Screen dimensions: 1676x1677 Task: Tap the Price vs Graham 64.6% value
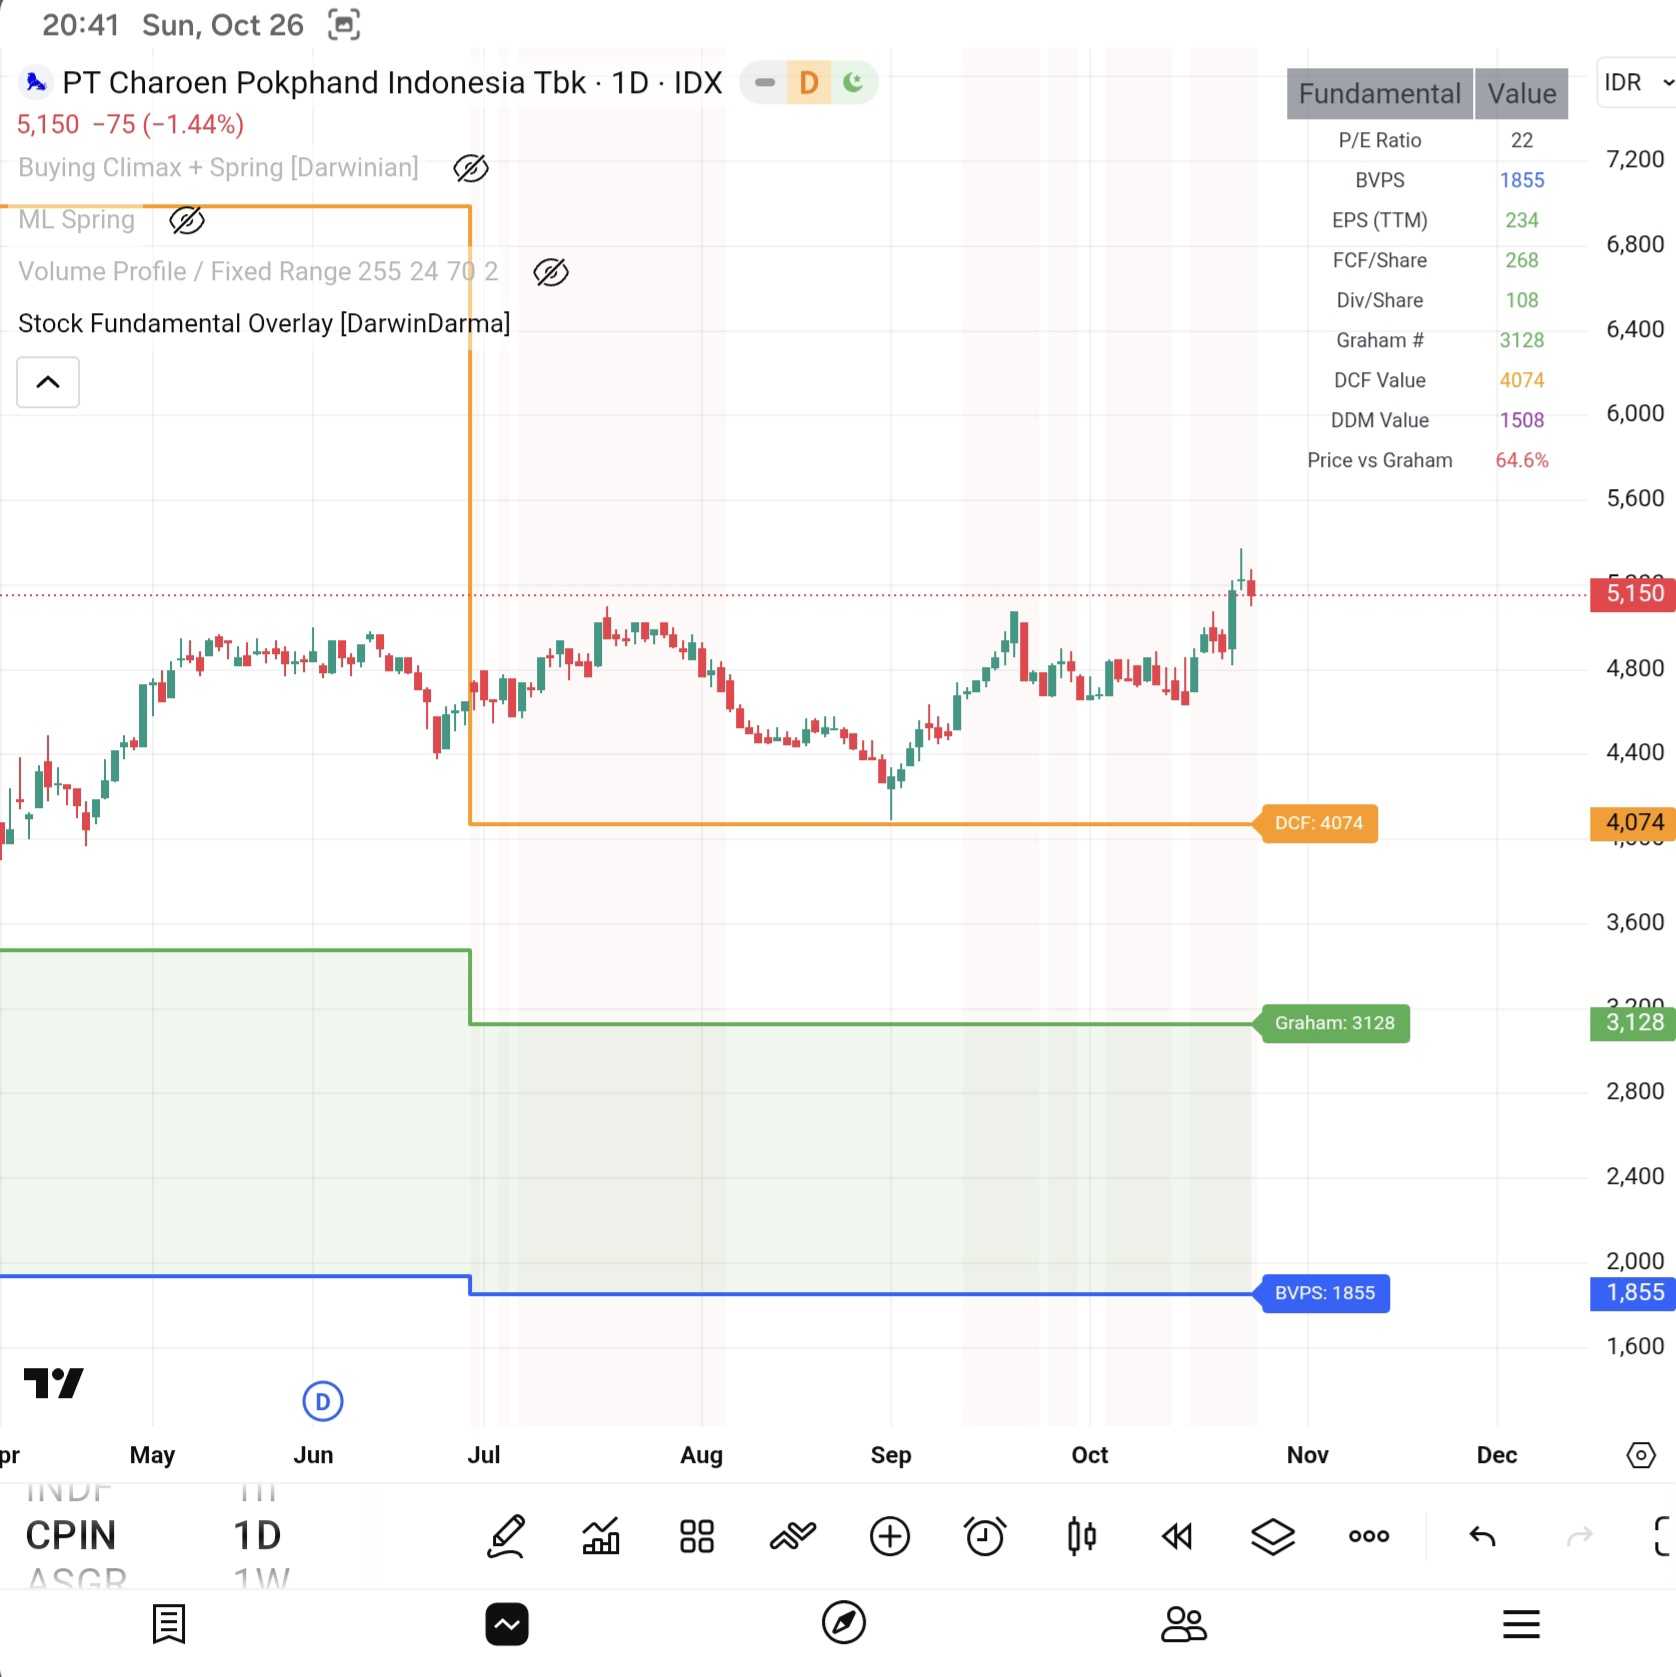point(1522,460)
